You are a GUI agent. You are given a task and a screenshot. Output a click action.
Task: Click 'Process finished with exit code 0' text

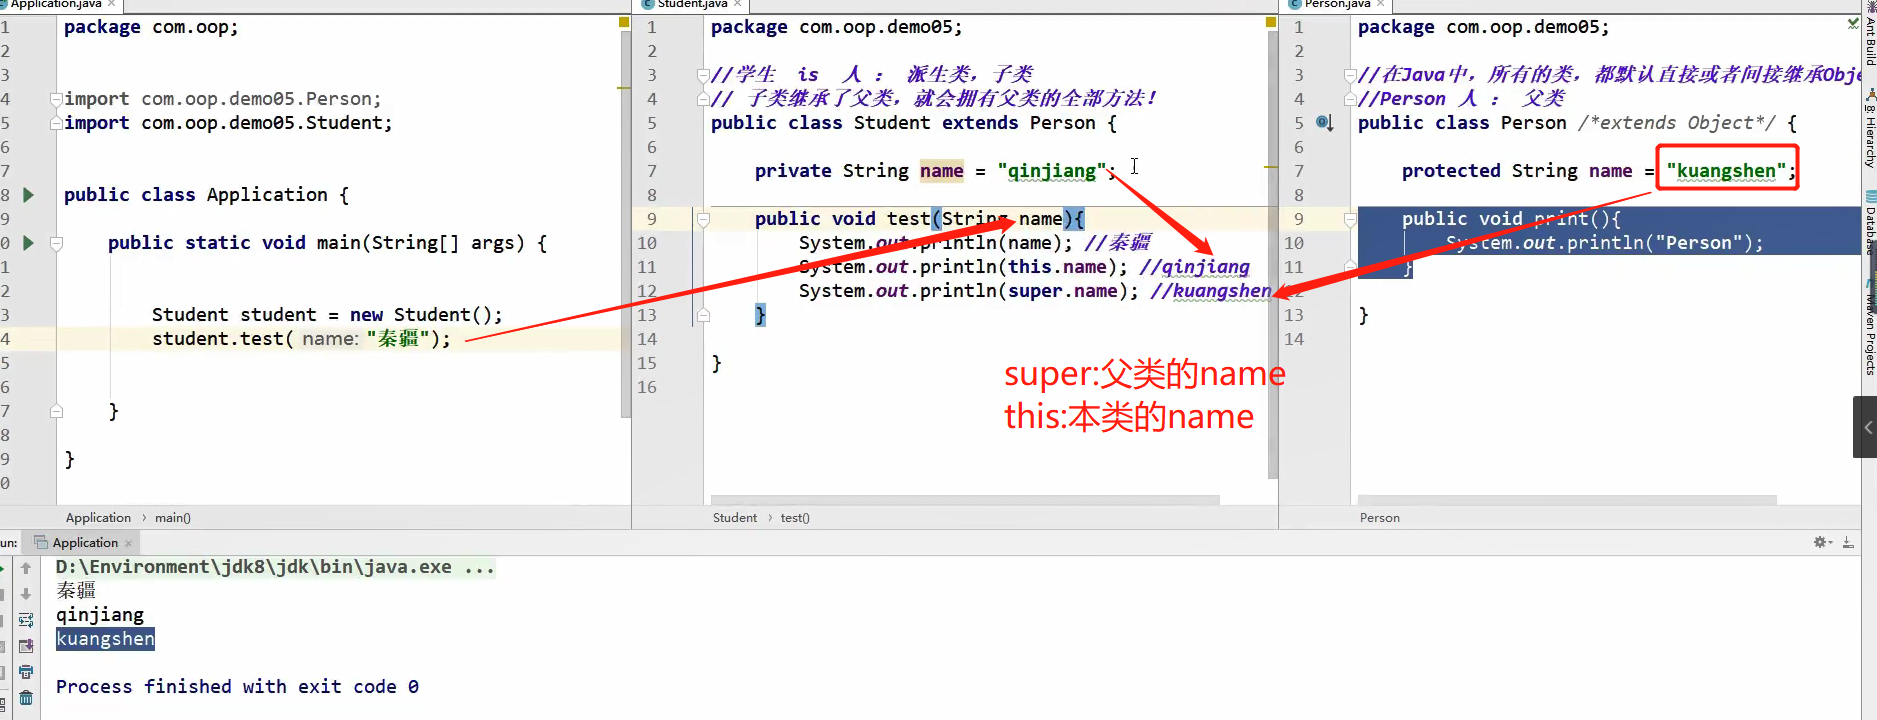point(237,687)
